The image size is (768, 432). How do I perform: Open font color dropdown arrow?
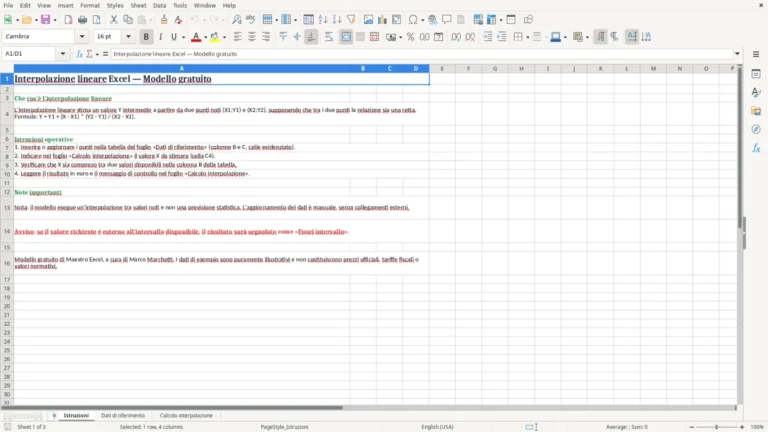pos(205,37)
